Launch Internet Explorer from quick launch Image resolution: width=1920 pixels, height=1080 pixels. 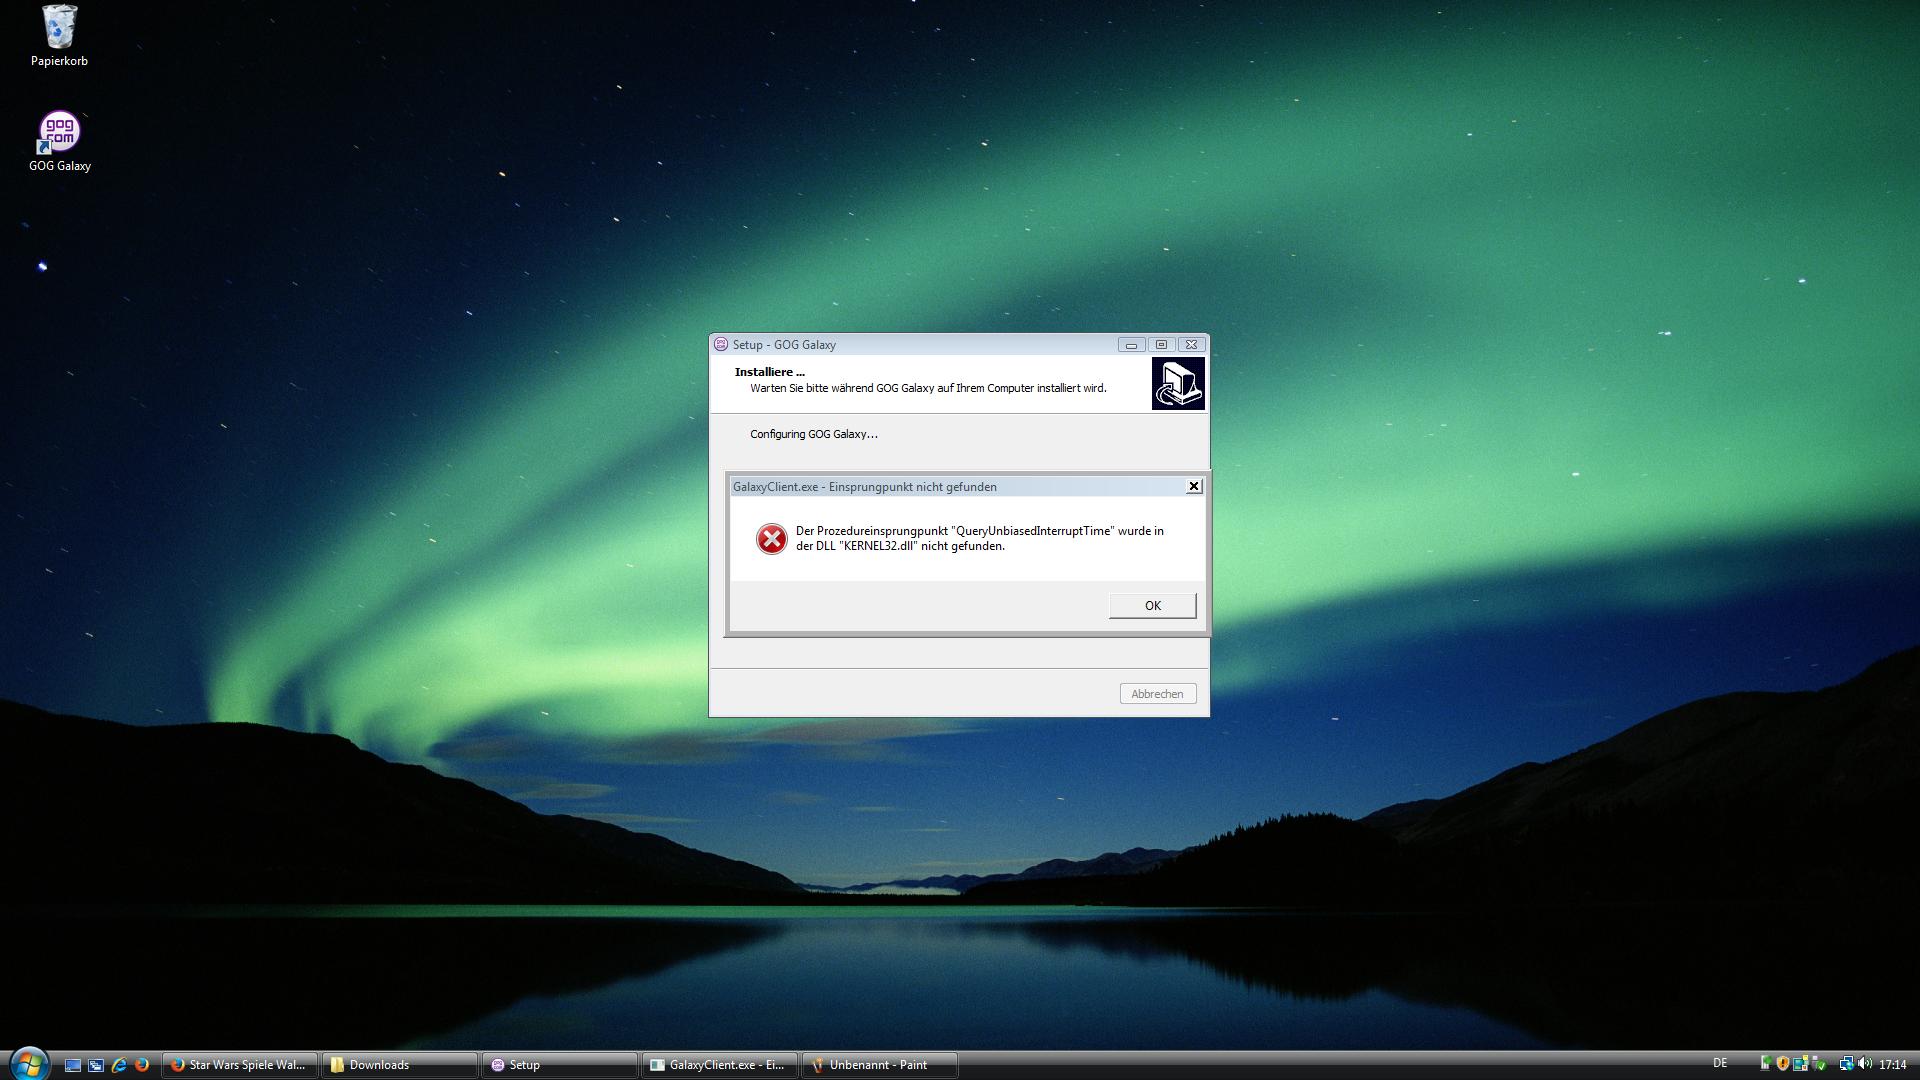[x=119, y=1065]
